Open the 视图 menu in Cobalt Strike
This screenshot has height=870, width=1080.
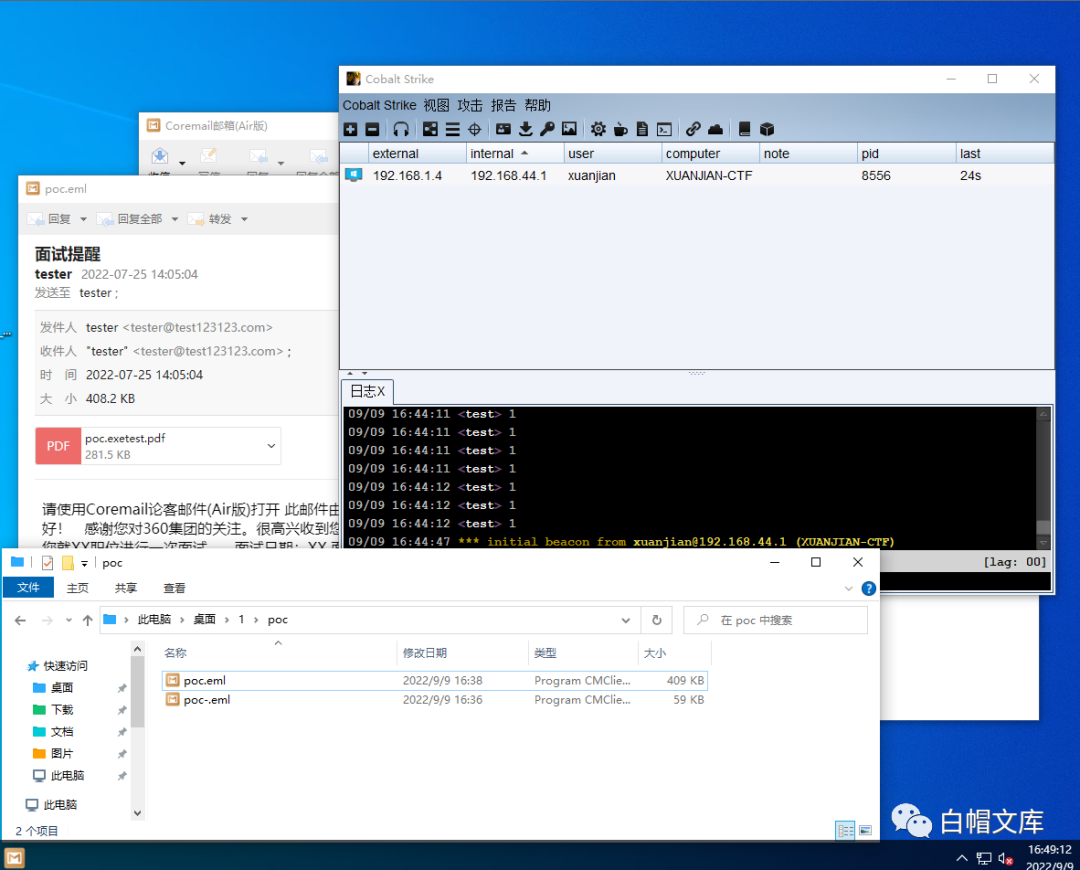[x=436, y=105]
